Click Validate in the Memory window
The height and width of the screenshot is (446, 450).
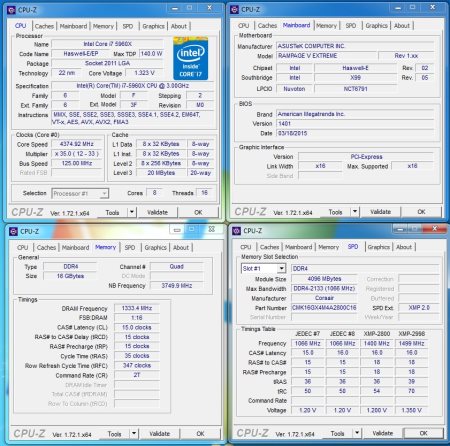coord(160,434)
